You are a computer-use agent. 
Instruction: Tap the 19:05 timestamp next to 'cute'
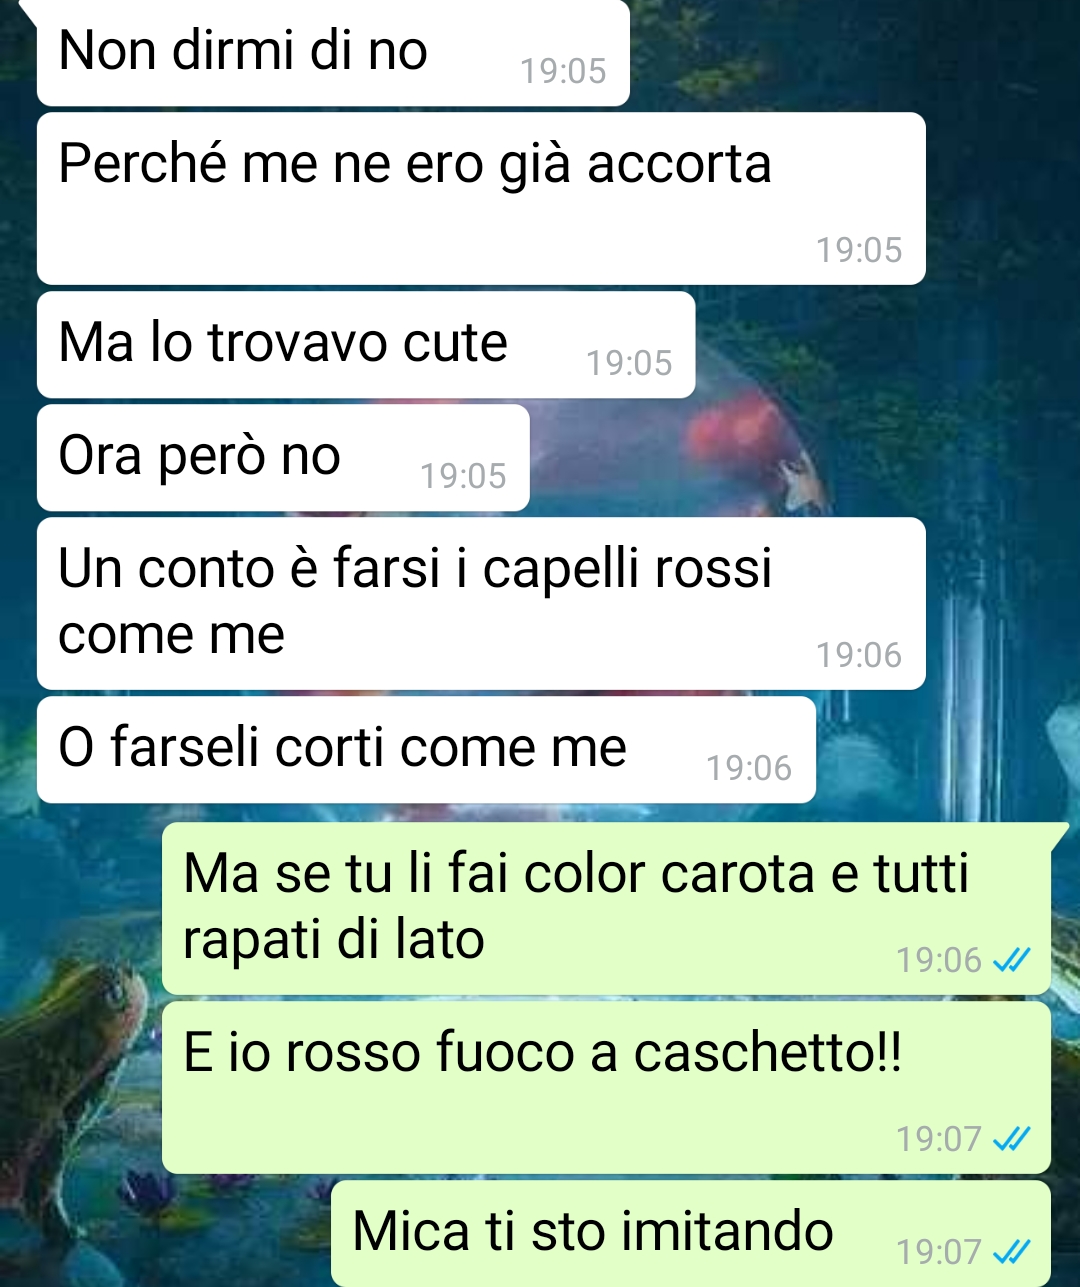point(629,363)
